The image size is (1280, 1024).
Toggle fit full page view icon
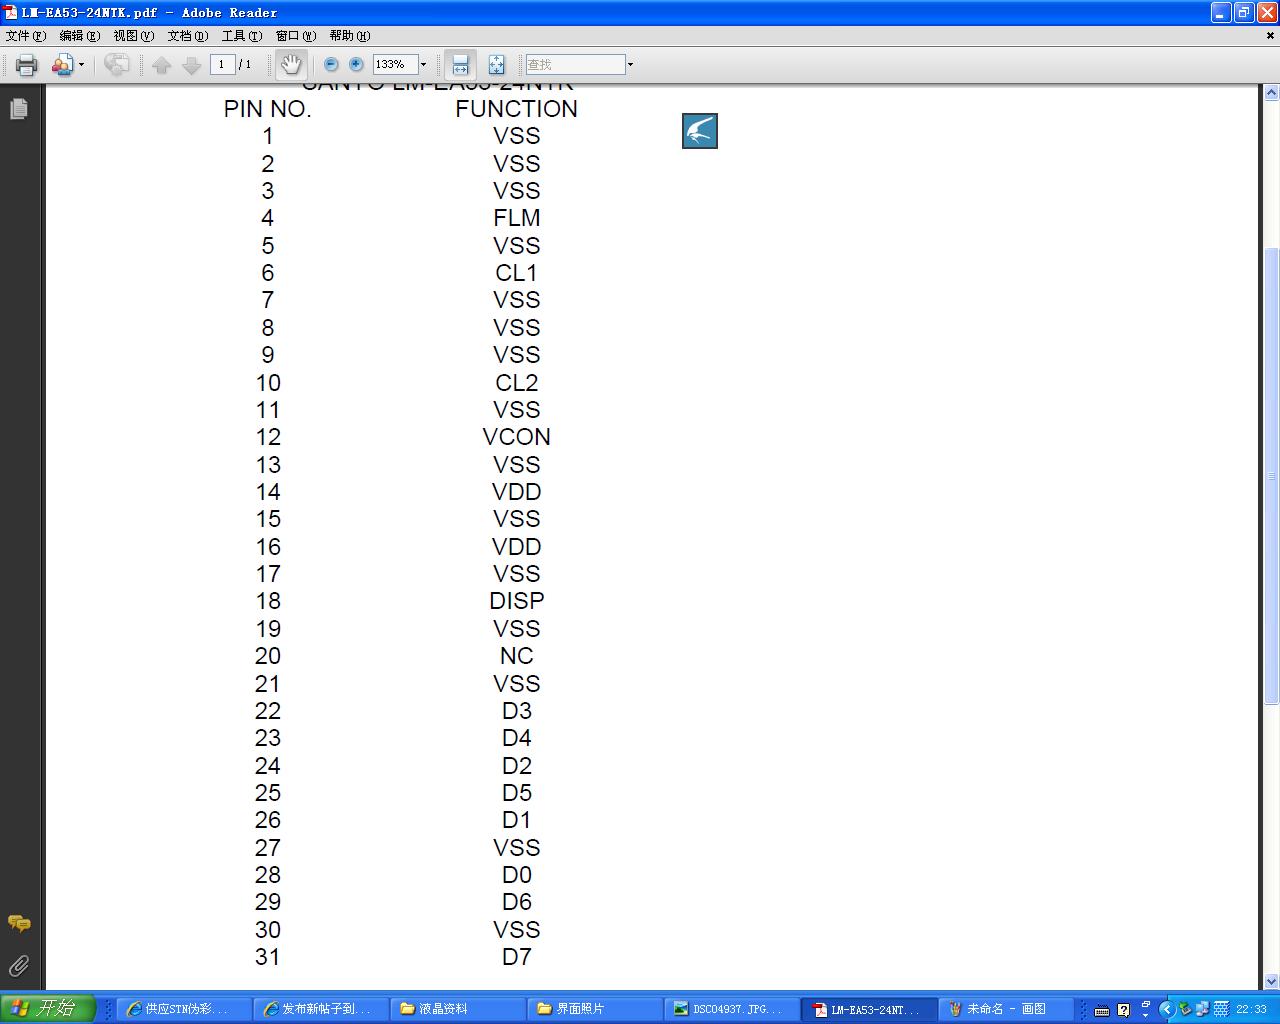point(496,65)
